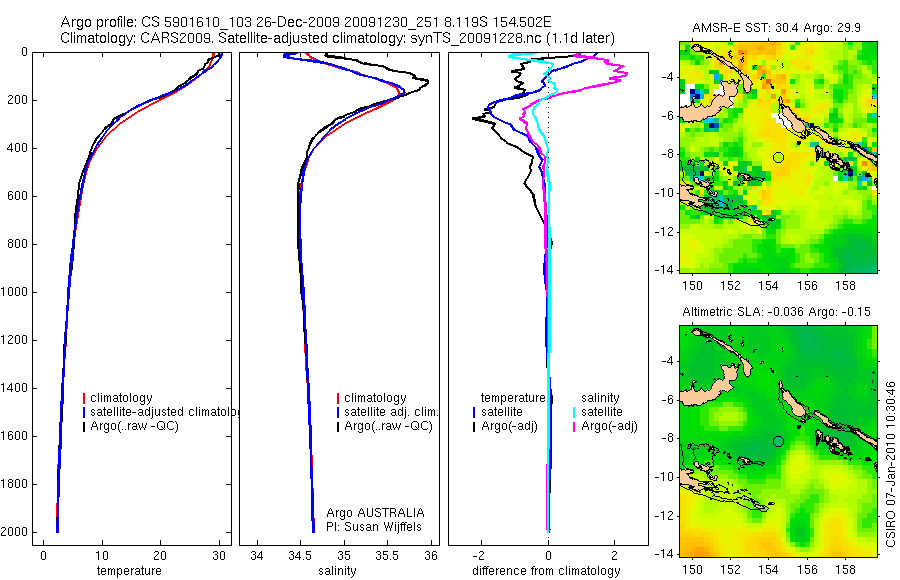Screen dimensions: 900x580
Task: Click blue satellite-adjusted climatology marker in temperature panel
Action: [84, 412]
